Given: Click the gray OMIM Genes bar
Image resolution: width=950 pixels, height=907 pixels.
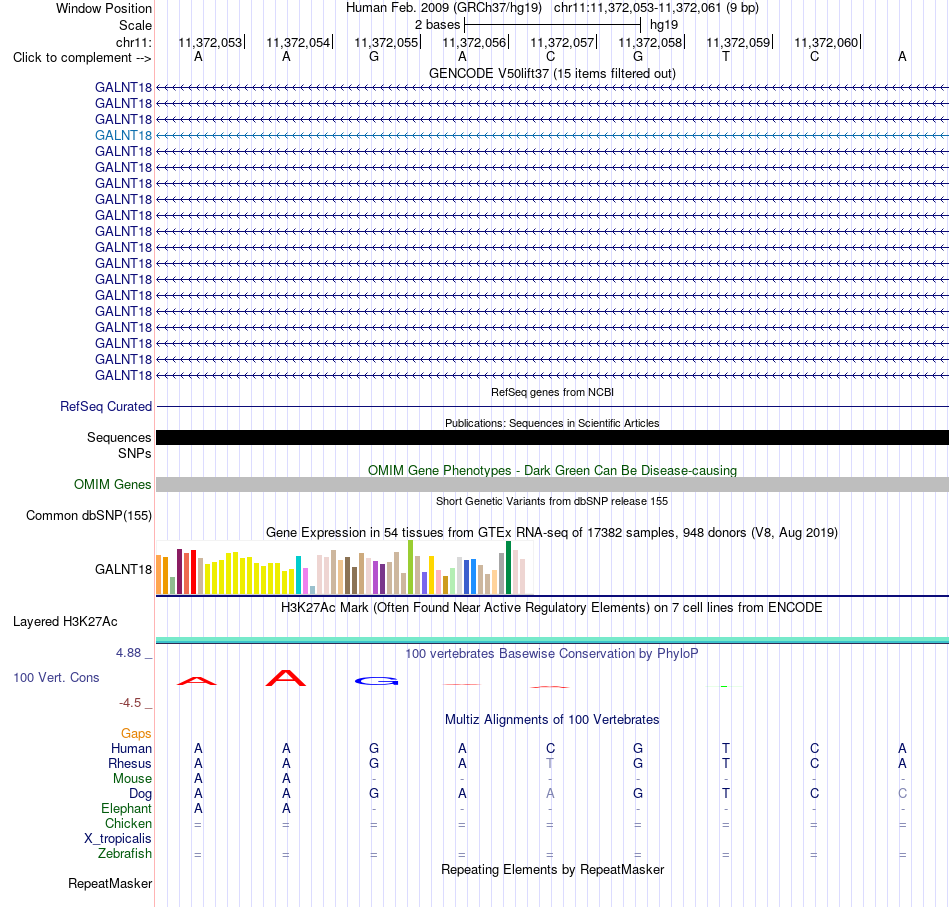Looking at the screenshot, I should (552, 484).
